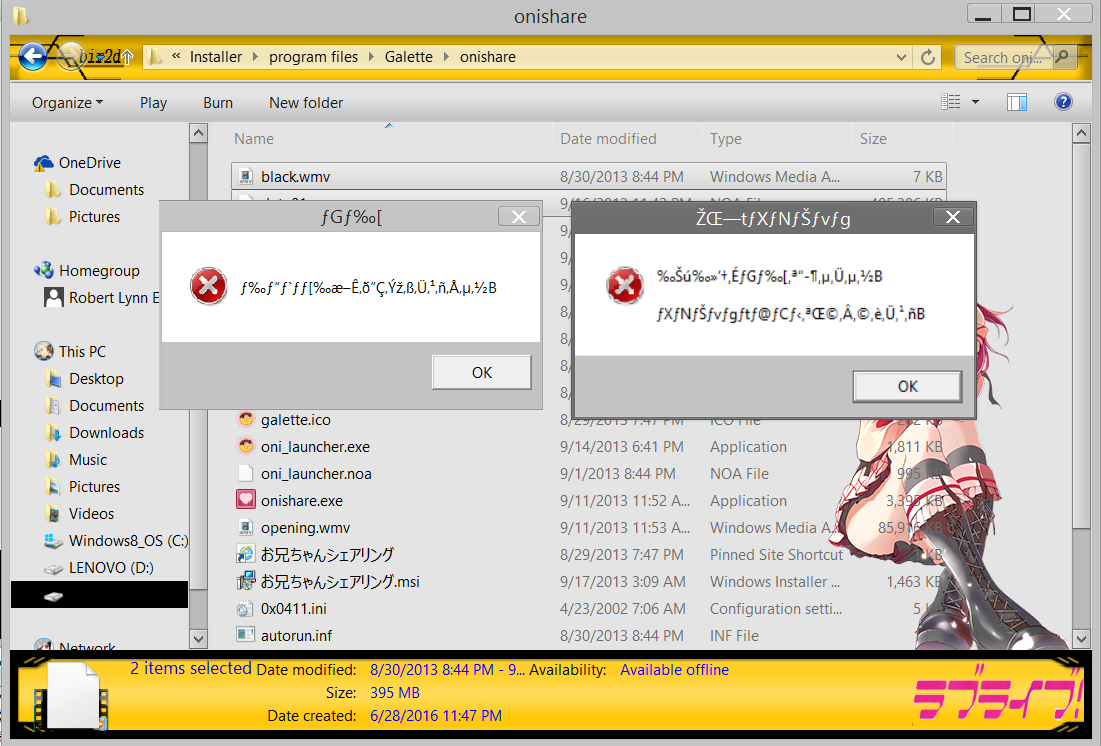Open view options dropdown arrow

click(x=975, y=103)
